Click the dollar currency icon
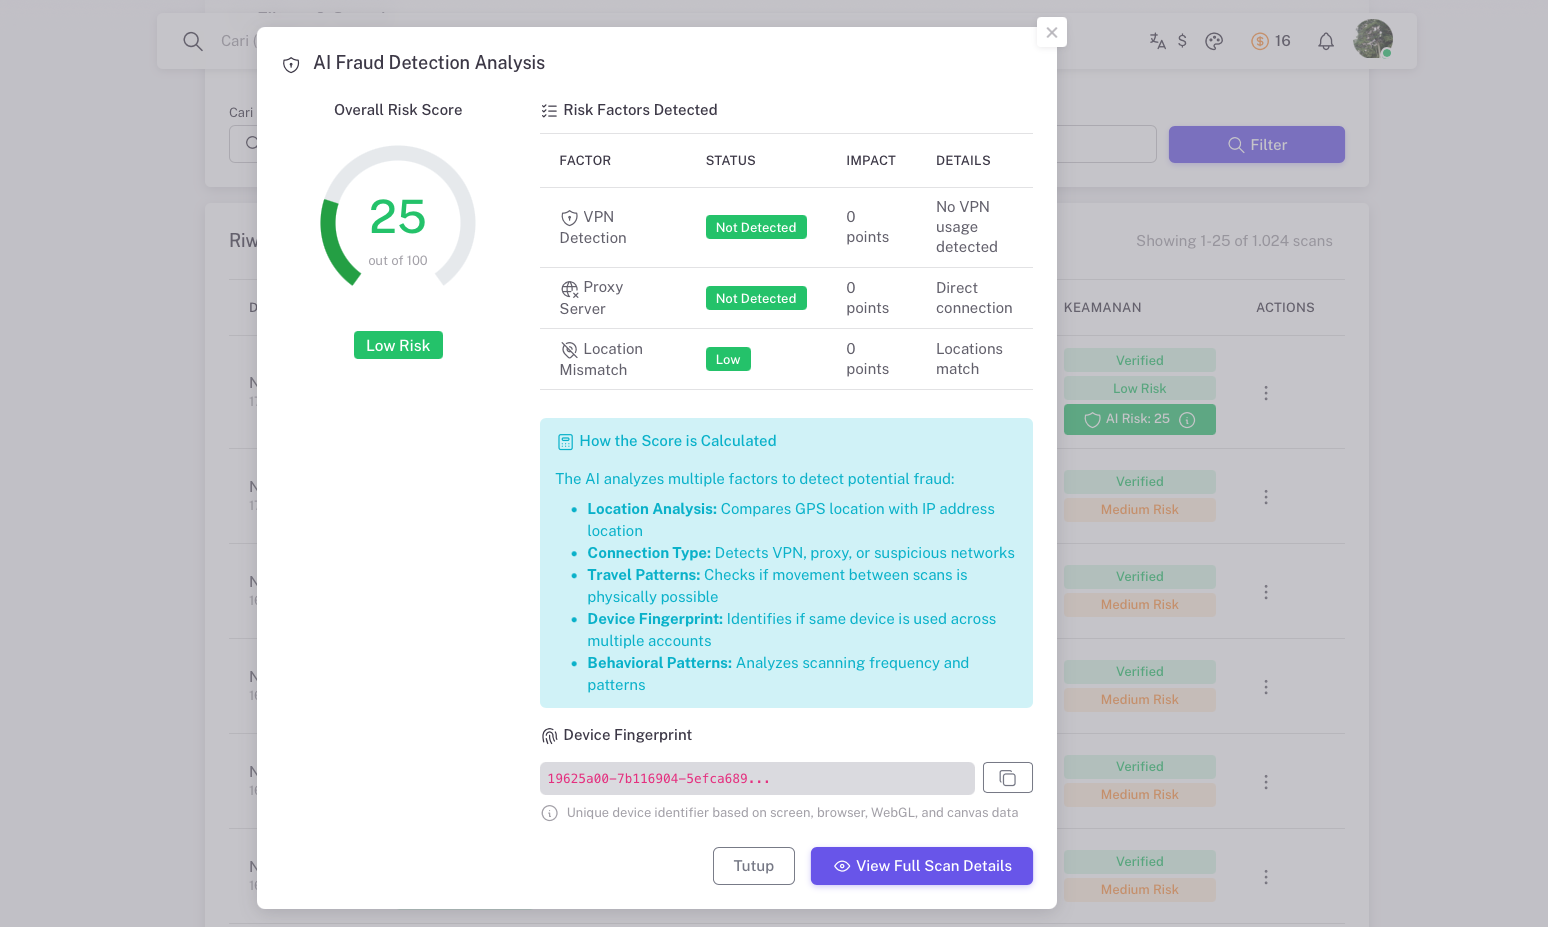The height and width of the screenshot is (927, 1548). coord(1182,41)
